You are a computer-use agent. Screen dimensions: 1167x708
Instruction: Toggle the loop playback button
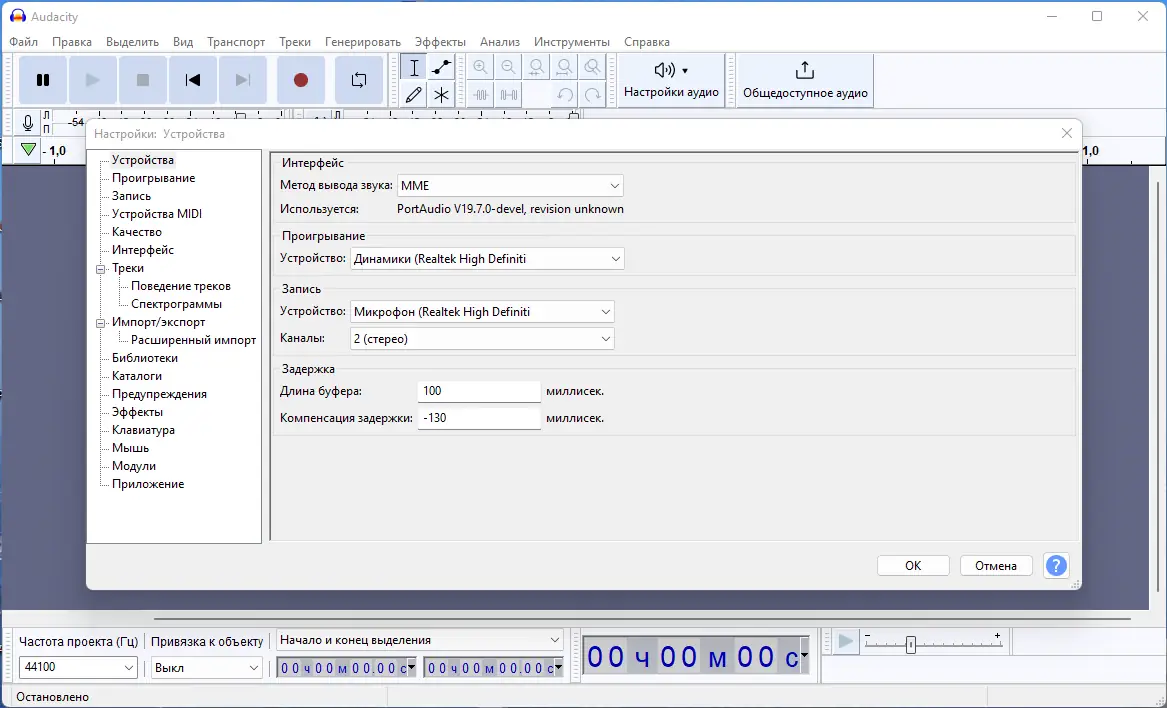tap(359, 80)
